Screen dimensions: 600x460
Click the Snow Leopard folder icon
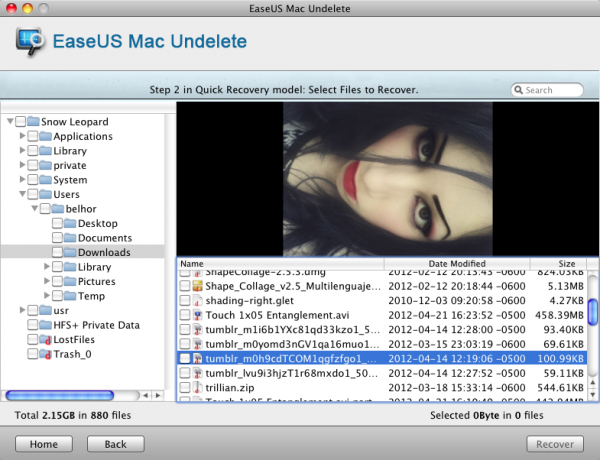[33, 121]
